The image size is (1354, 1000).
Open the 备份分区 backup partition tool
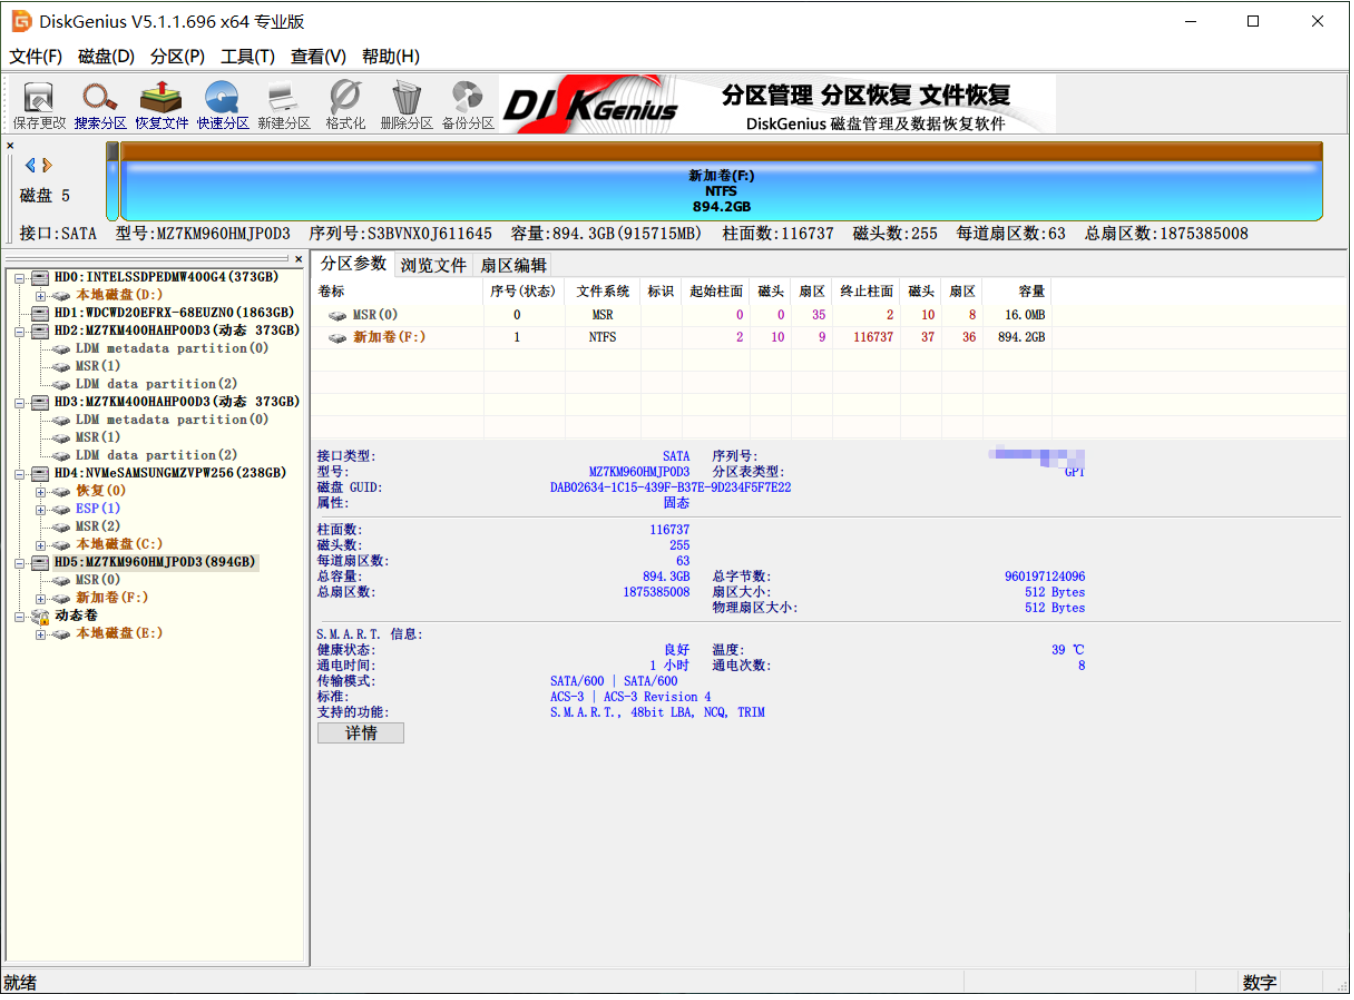(x=468, y=105)
